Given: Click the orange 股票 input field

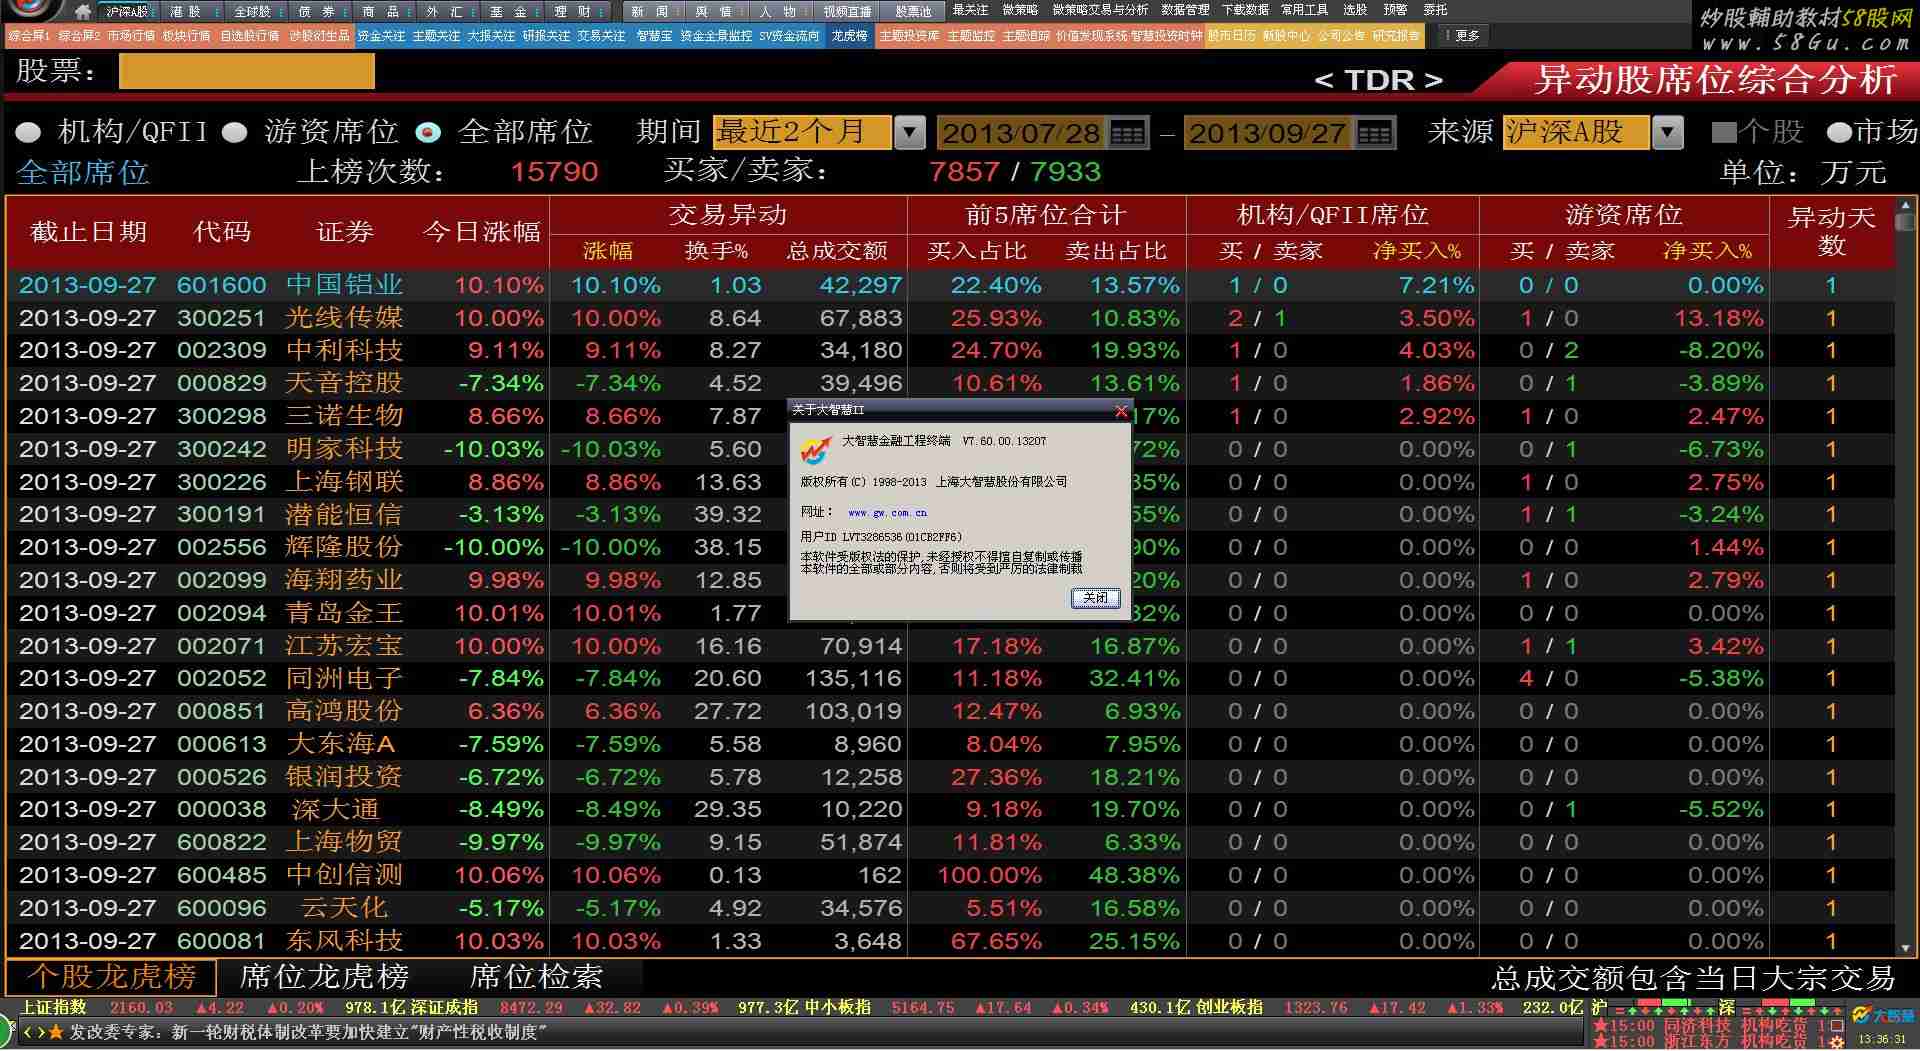Looking at the screenshot, I should (246, 71).
